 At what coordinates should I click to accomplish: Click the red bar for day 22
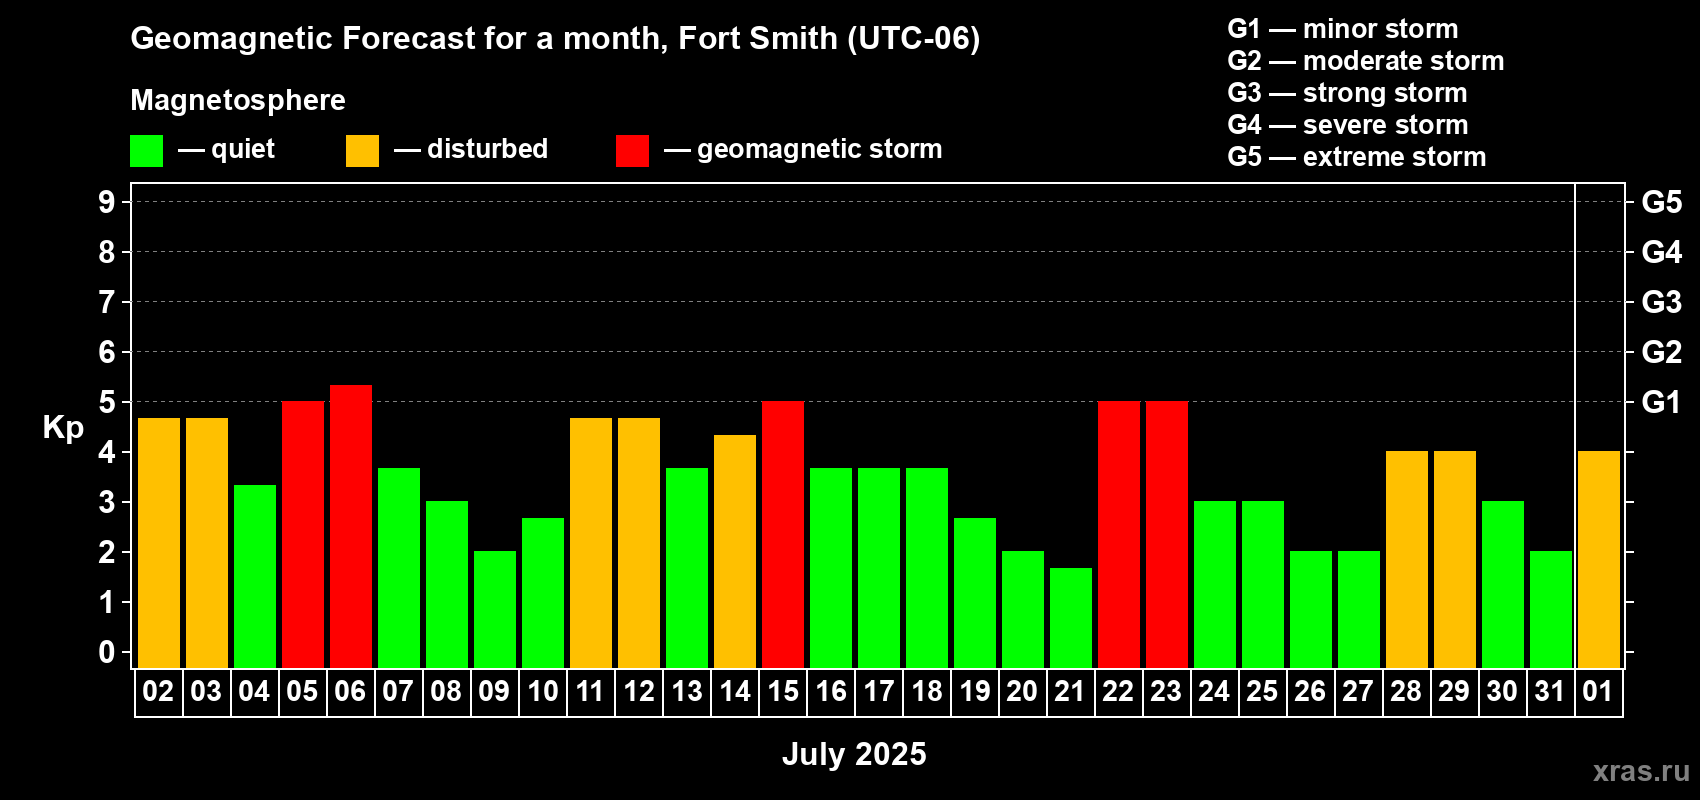(x=1119, y=535)
